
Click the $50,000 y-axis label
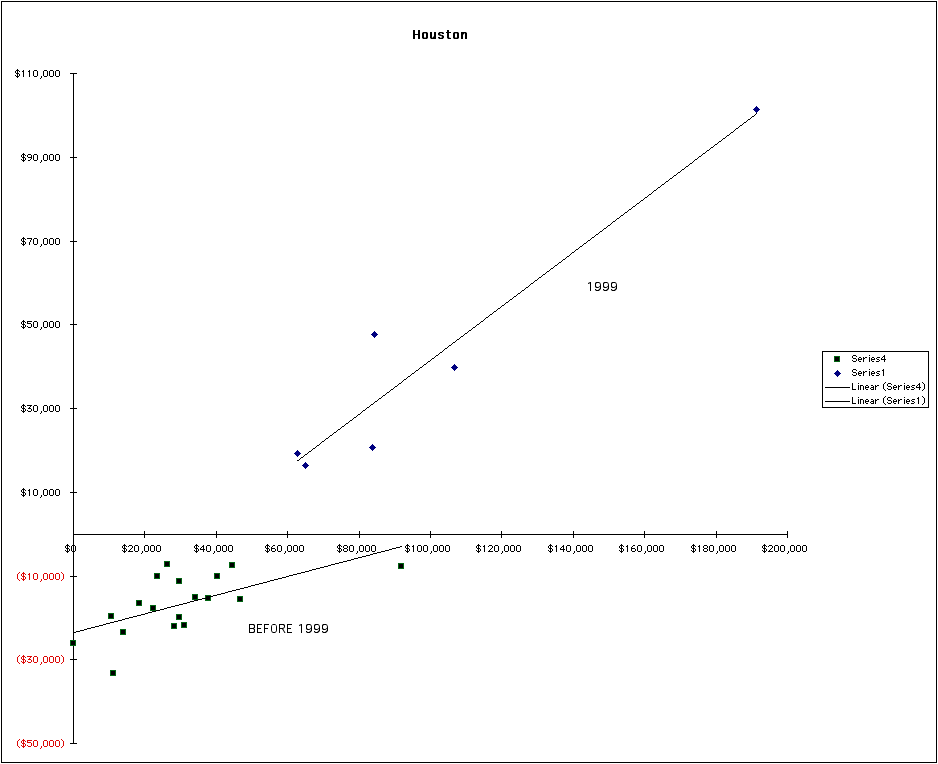pyautogui.click(x=41, y=325)
